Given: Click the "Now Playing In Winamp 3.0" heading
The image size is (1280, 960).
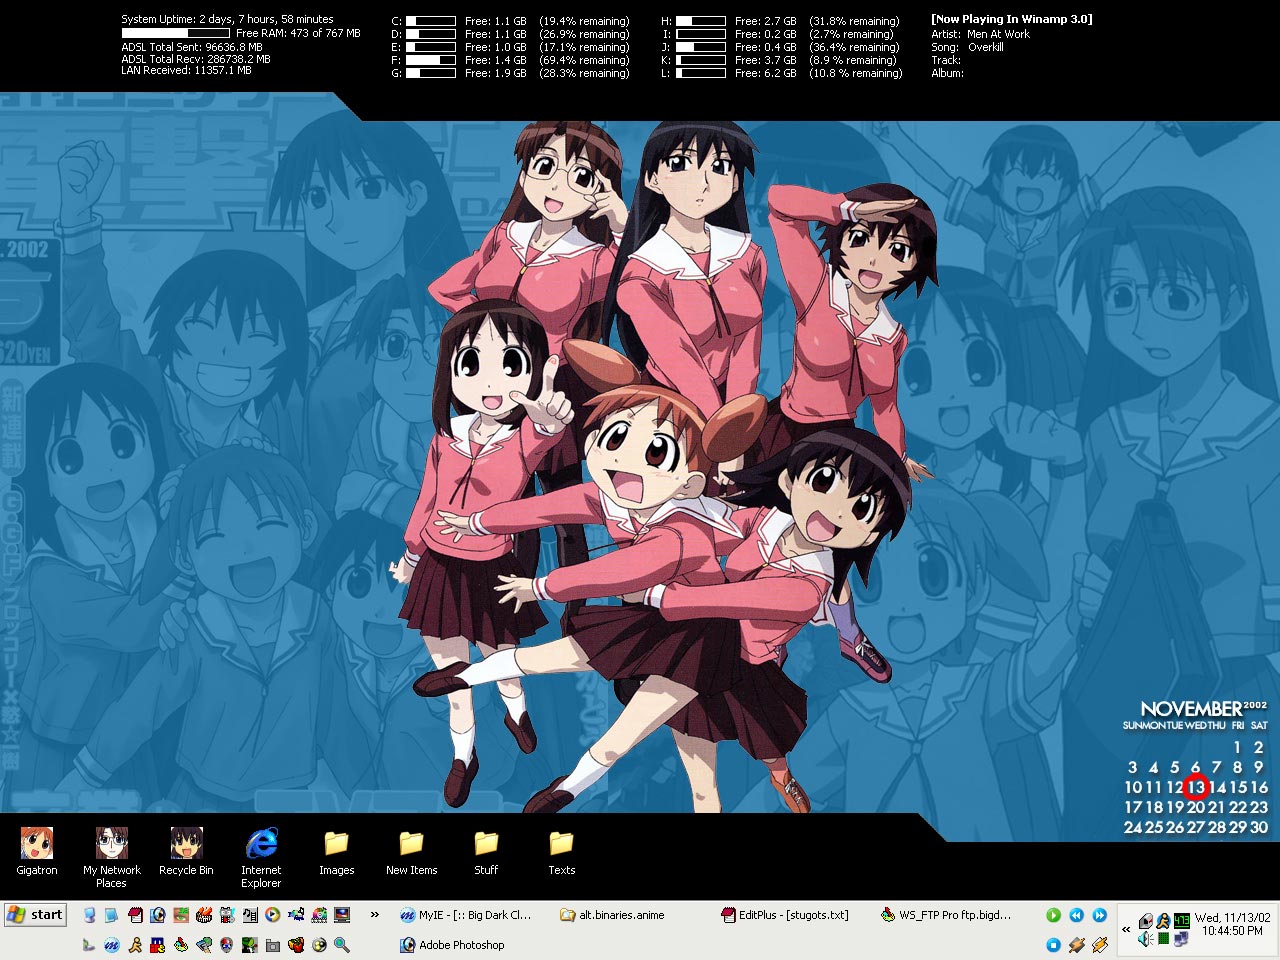Looking at the screenshot, I should point(1012,19).
